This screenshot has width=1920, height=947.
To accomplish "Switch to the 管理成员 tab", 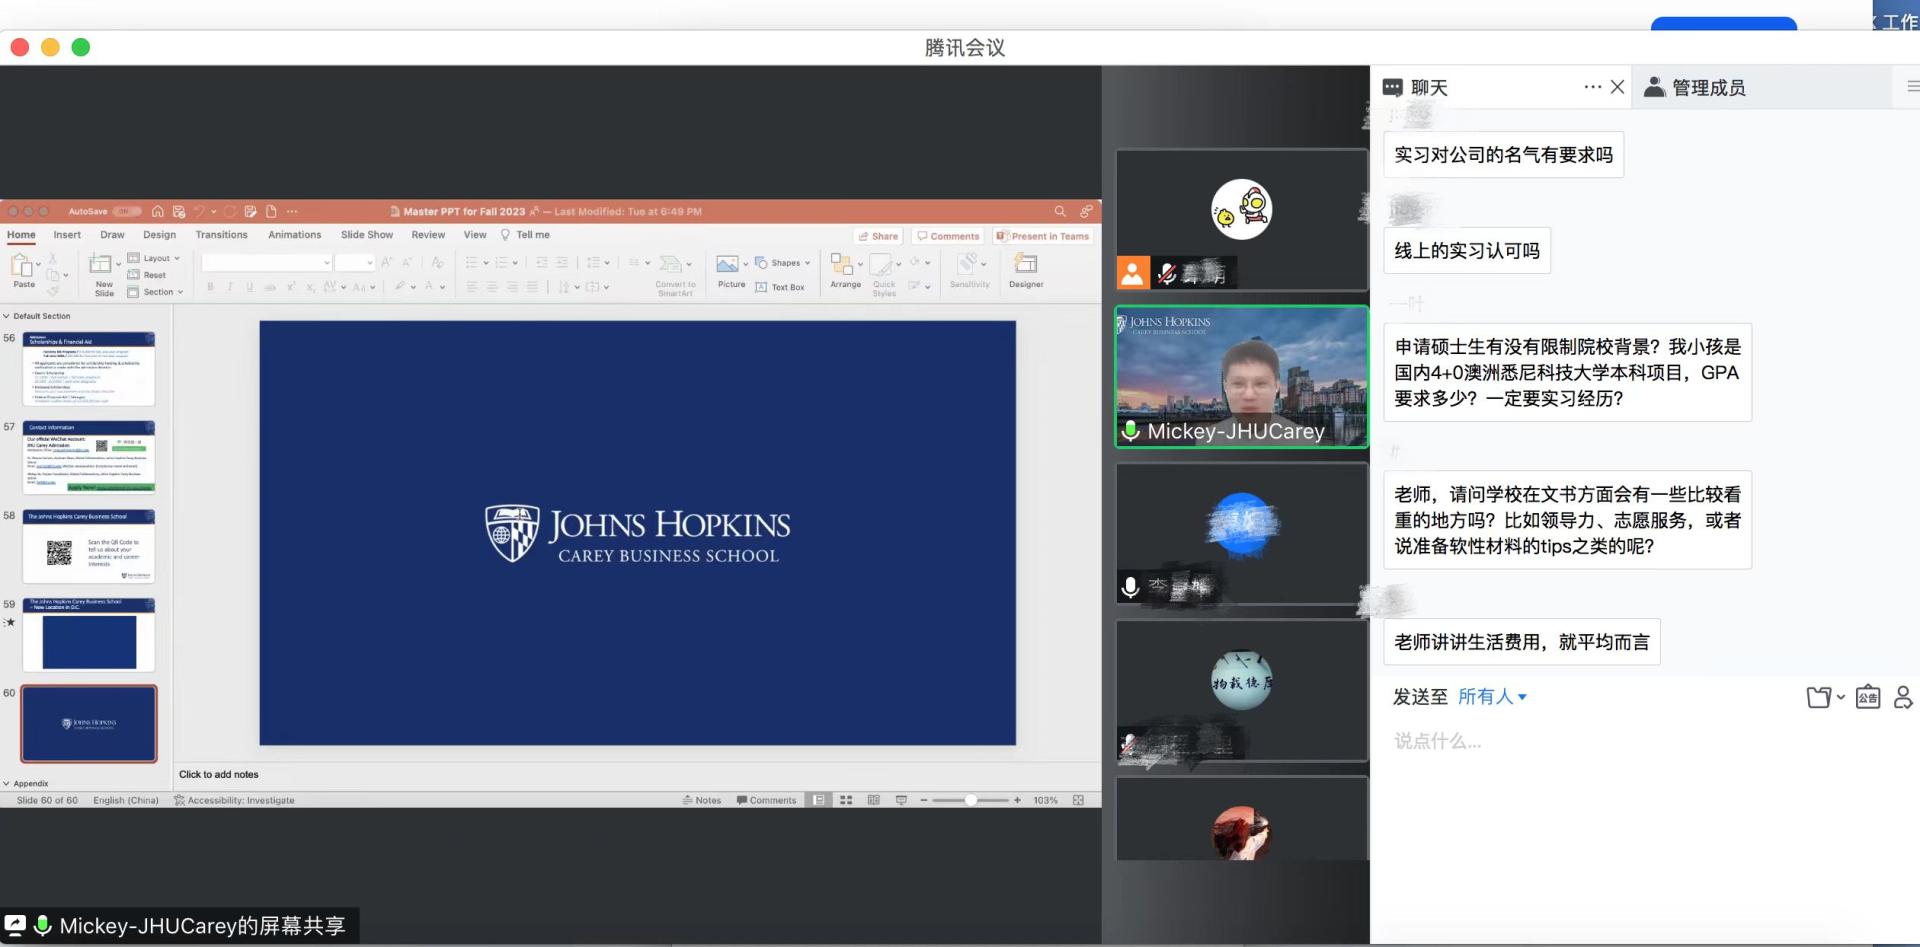I will 1696,88.
